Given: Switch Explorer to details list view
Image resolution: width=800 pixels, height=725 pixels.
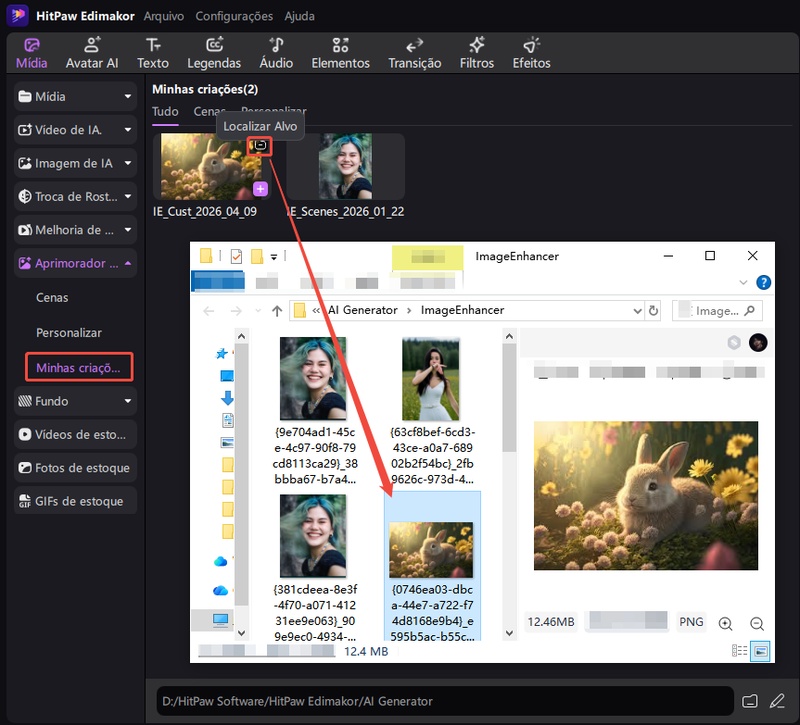Looking at the screenshot, I should [740, 651].
